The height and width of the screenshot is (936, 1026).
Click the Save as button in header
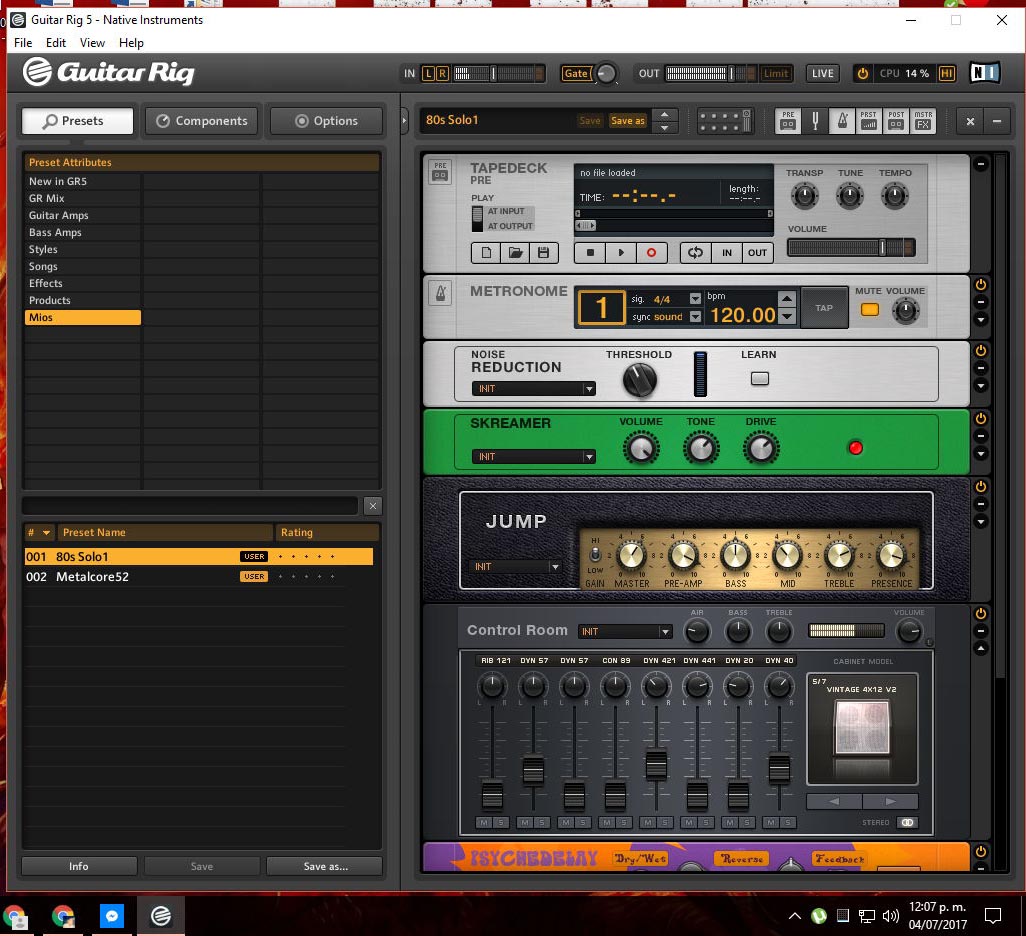pyautogui.click(x=628, y=120)
